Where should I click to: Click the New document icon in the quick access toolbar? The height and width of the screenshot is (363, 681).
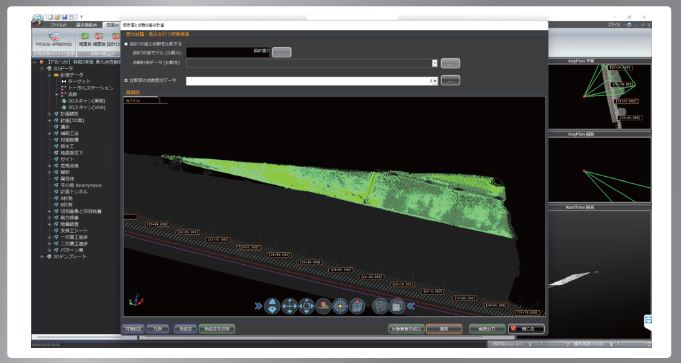pyautogui.click(x=50, y=17)
